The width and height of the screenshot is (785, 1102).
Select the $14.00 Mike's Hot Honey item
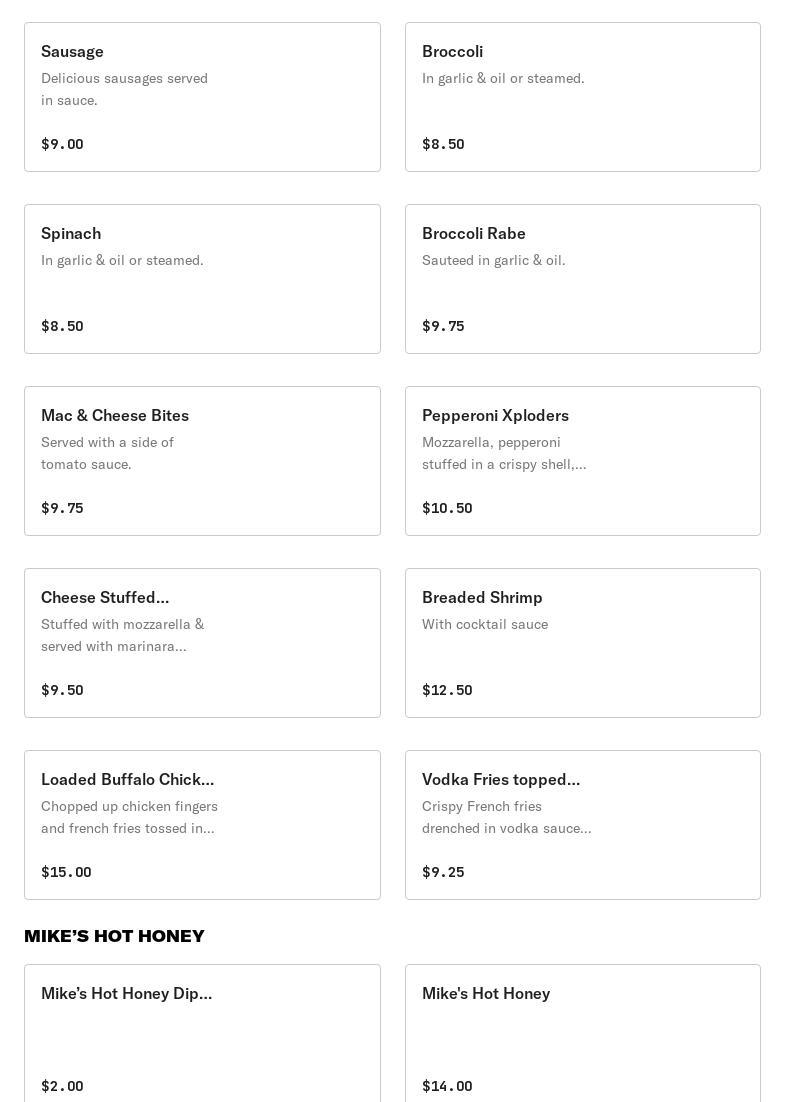coord(582,1035)
